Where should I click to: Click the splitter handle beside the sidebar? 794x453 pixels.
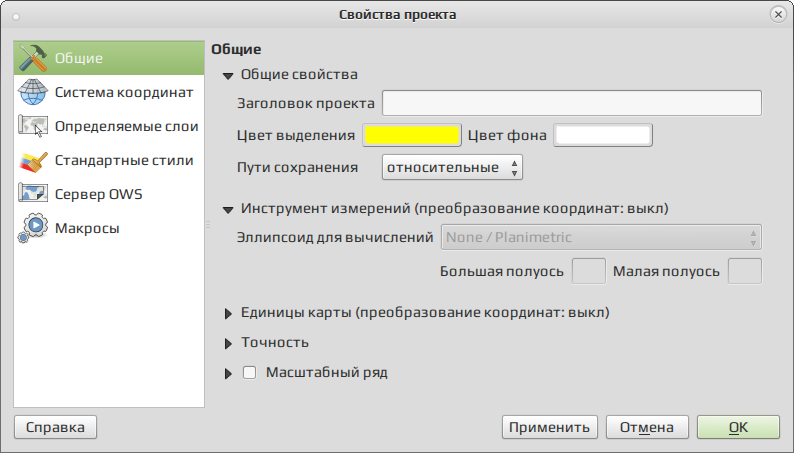tap(208, 224)
